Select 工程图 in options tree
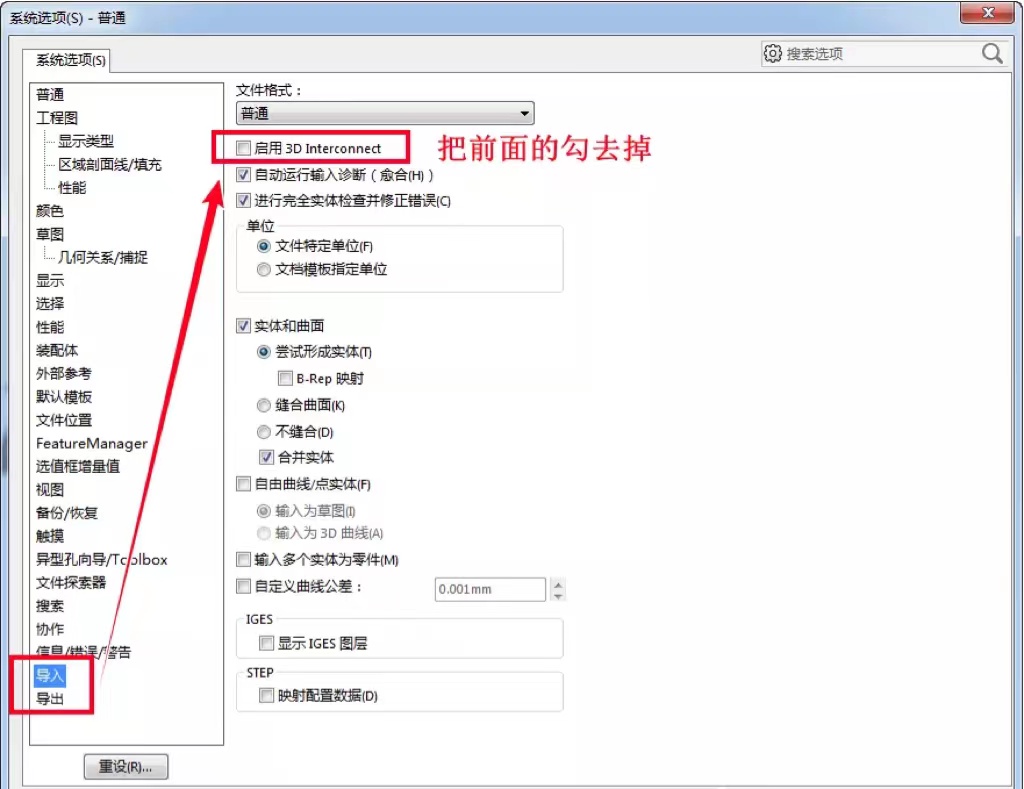 pos(57,118)
